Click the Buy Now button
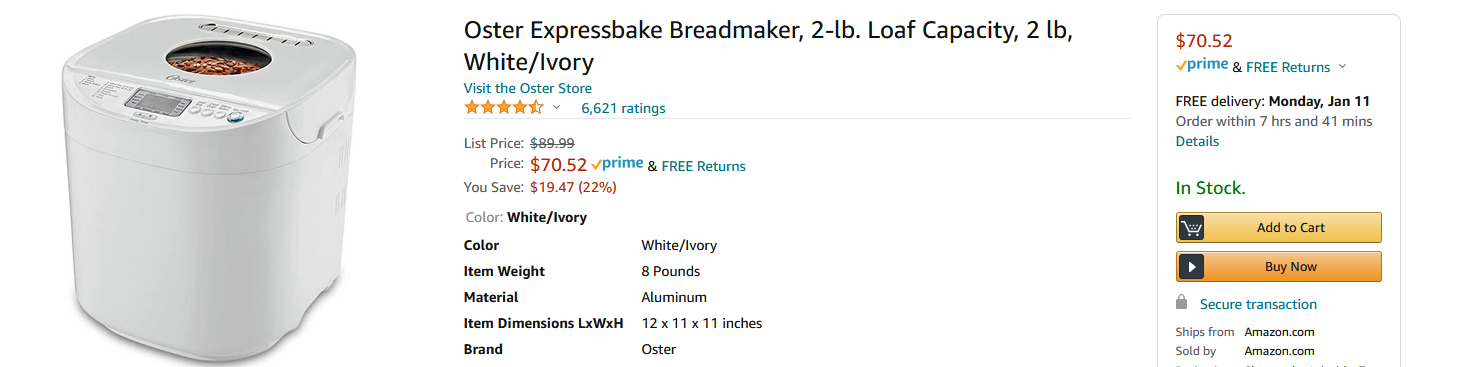 pyautogui.click(x=1279, y=267)
